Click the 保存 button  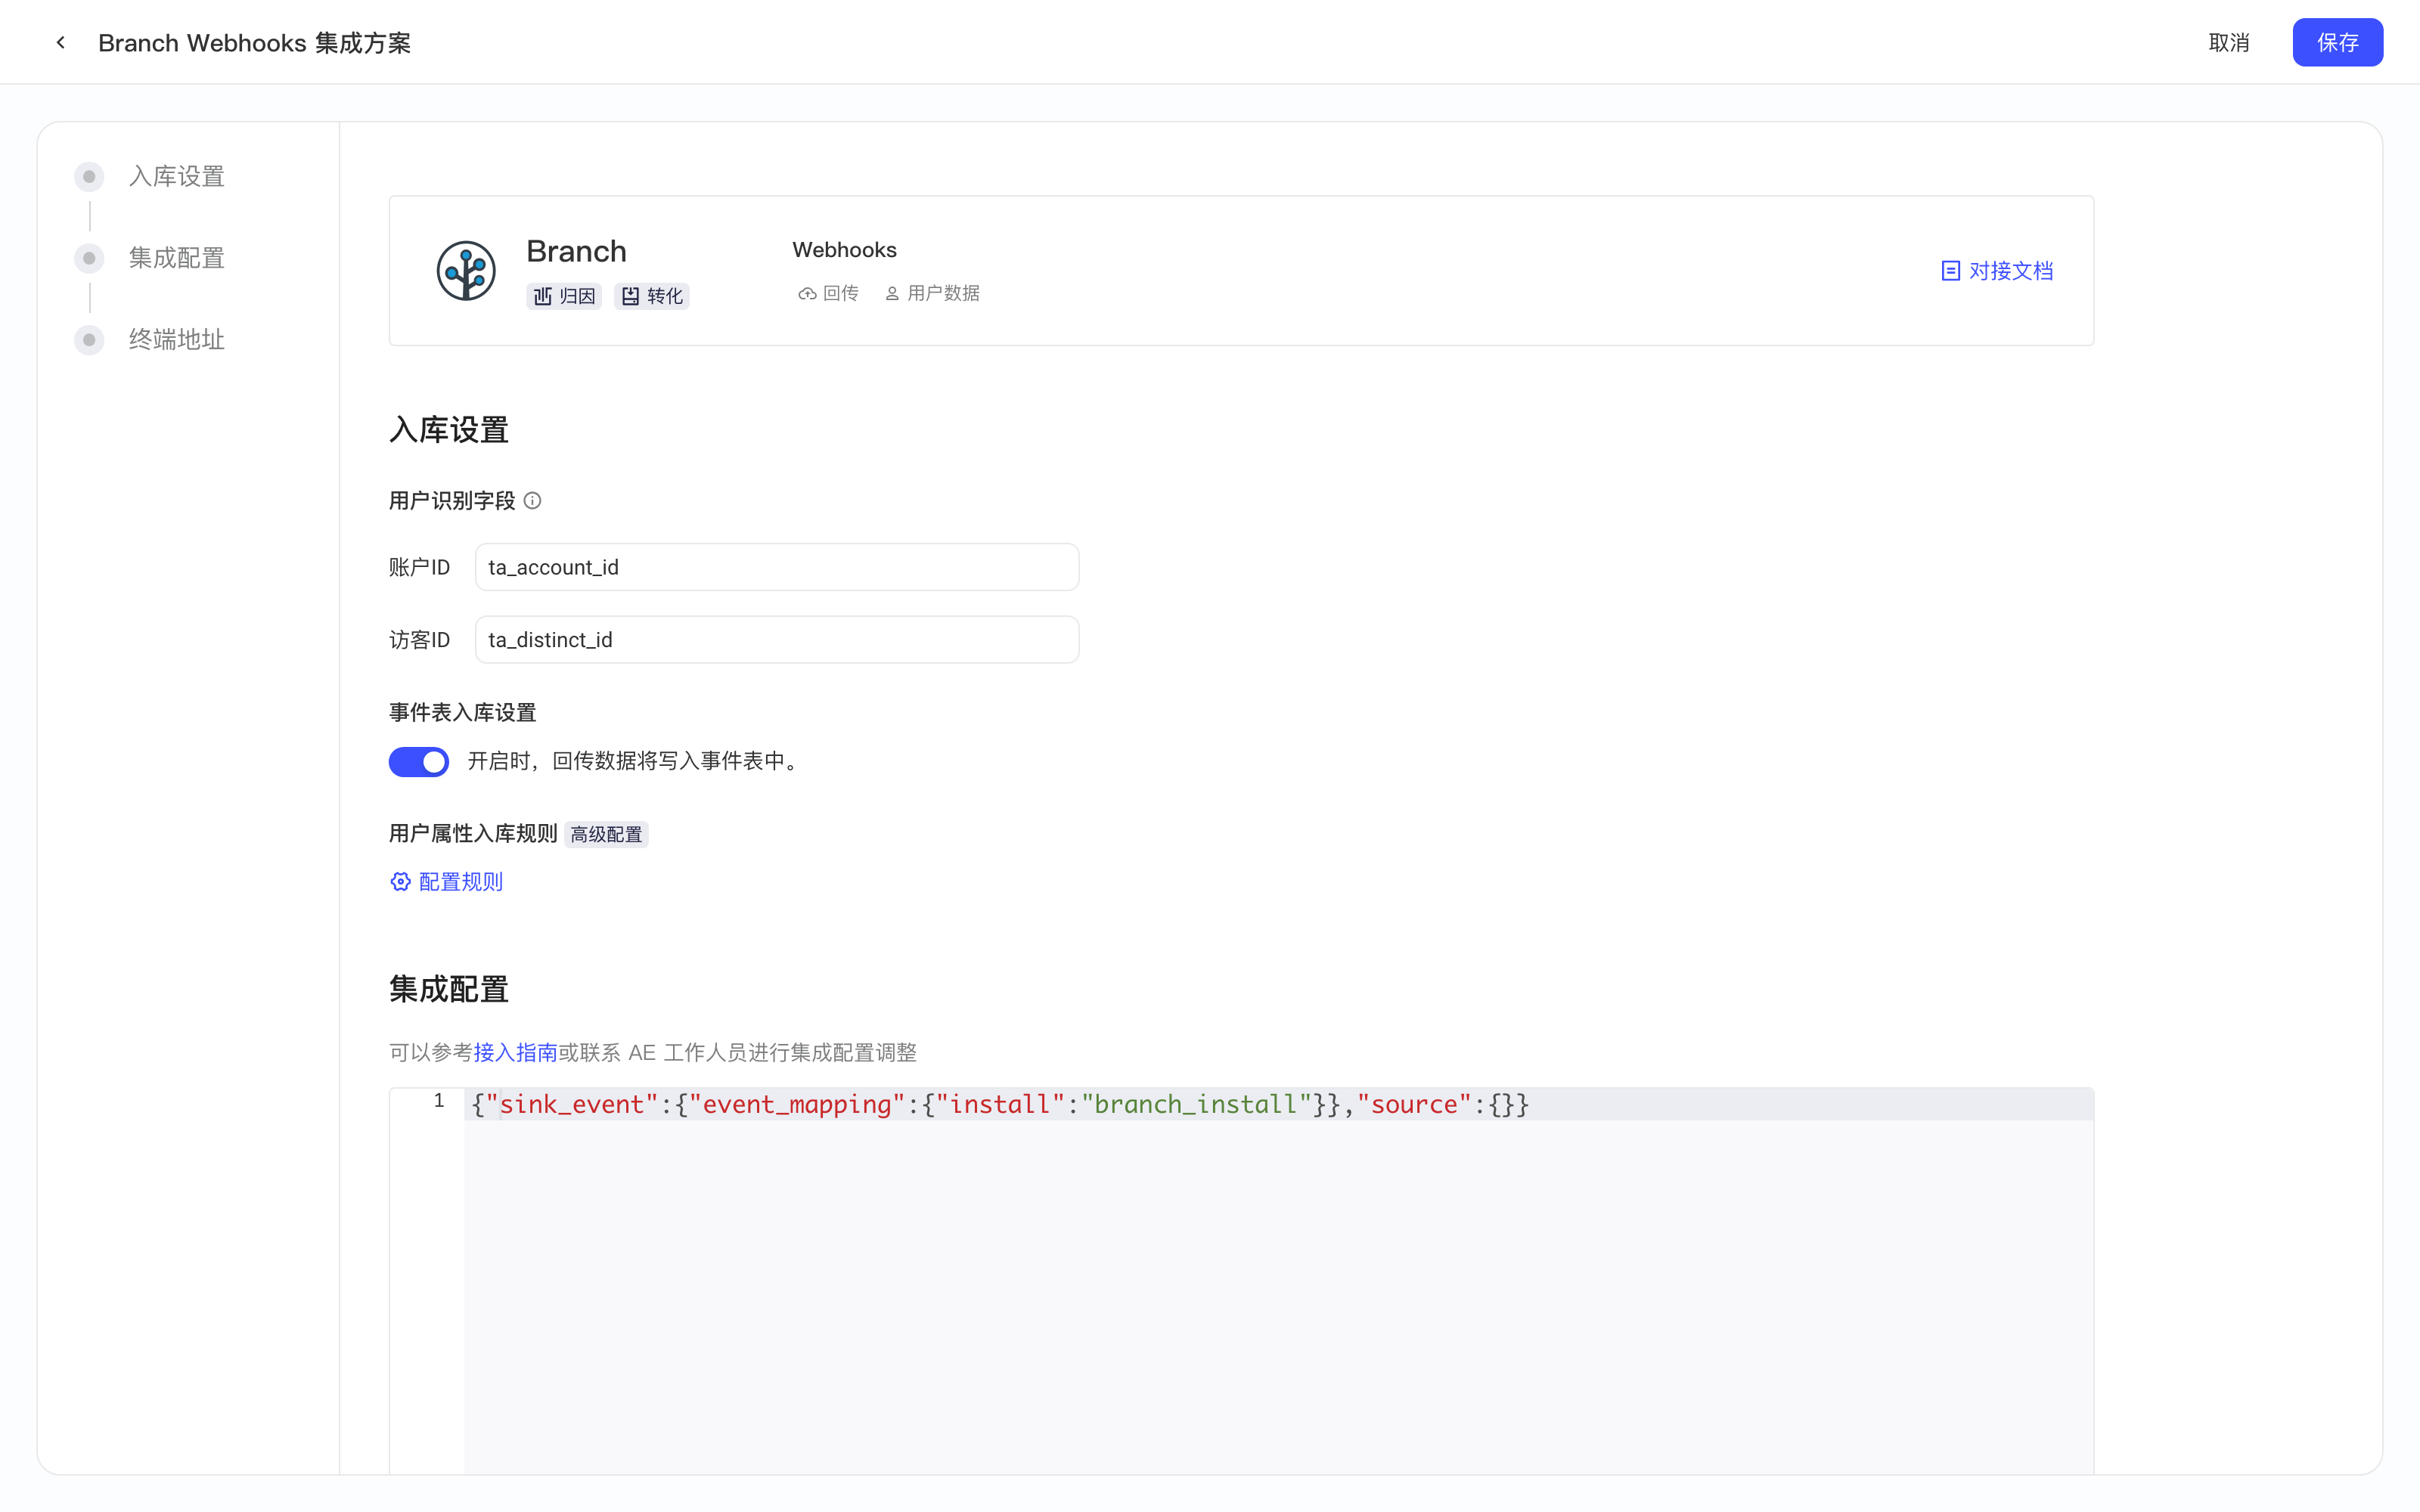pyautogui.click(x=2337, y=42)
